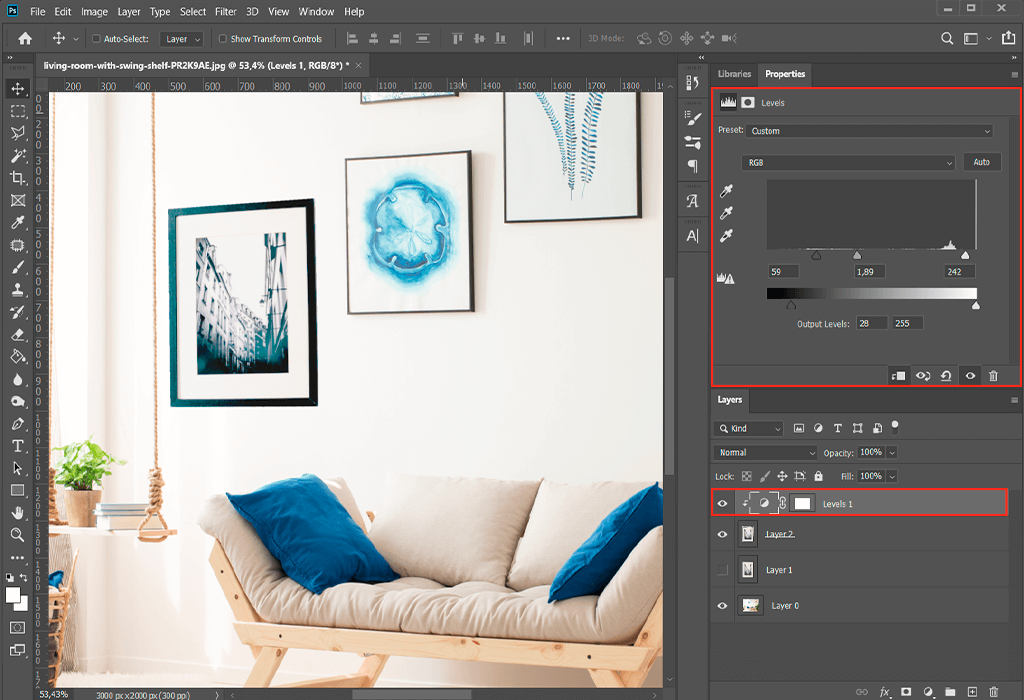The width and height of the screenshot is (1024, 700).
Task: Show Layer 1 using visibility box
Action: (x=722, y=569)
